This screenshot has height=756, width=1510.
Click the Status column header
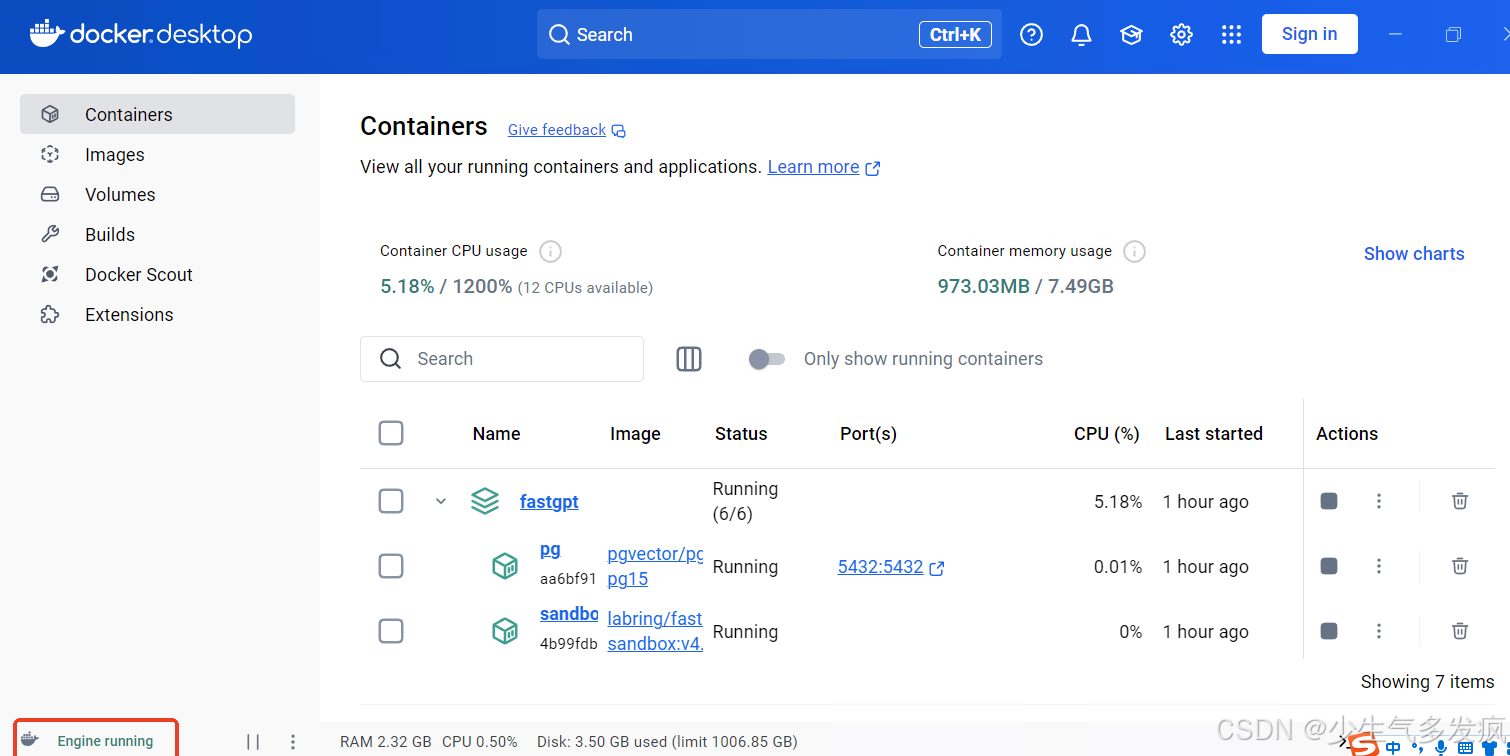pos(741,434)
